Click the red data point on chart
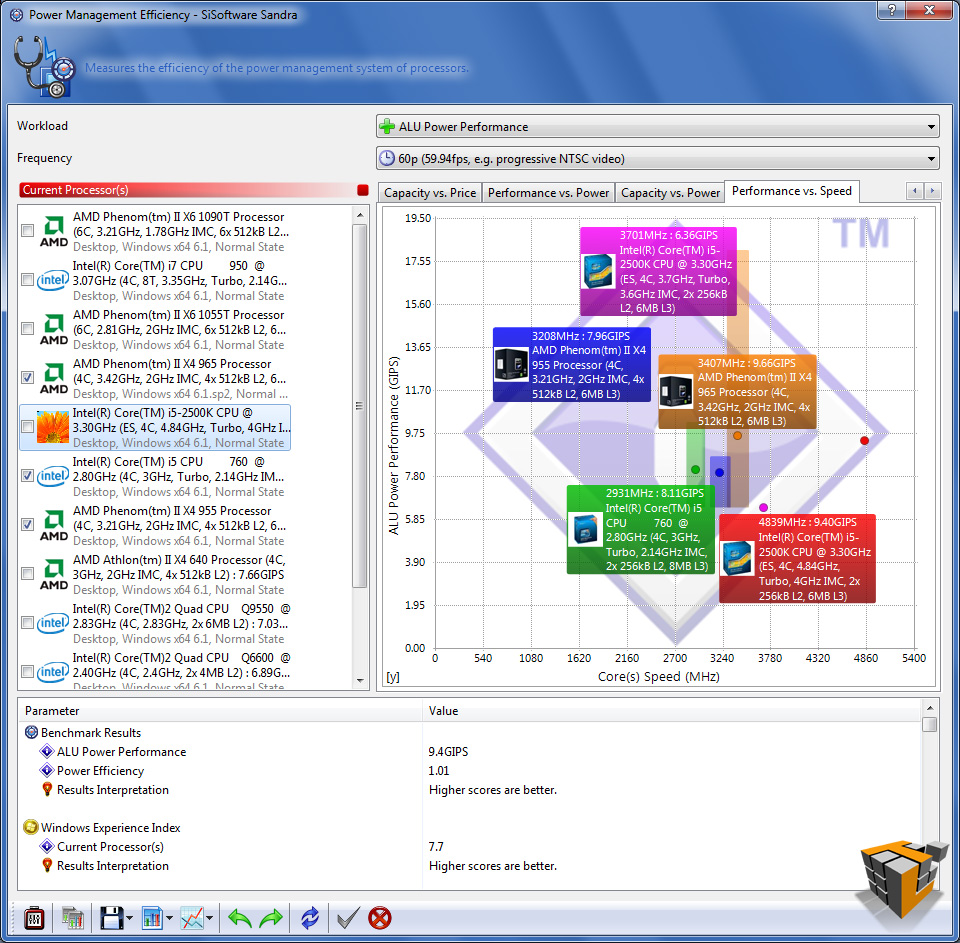 [864, 440]
